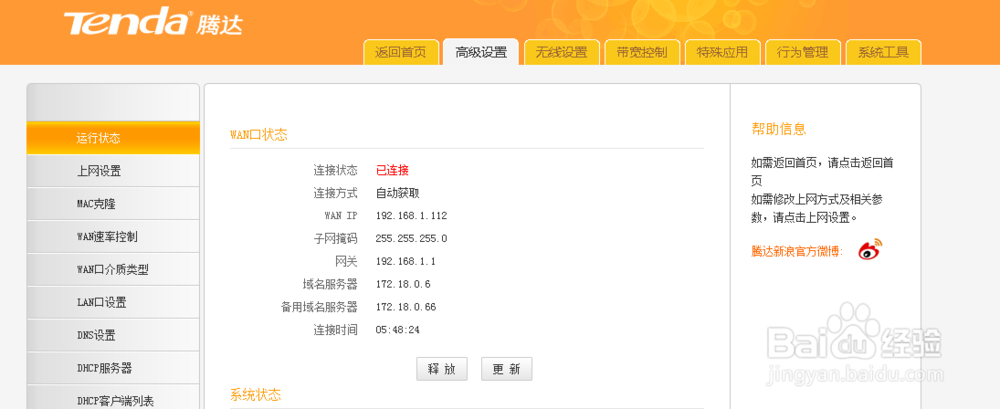Click the 释放 button
1000x409 pixels.
[442, 369]
